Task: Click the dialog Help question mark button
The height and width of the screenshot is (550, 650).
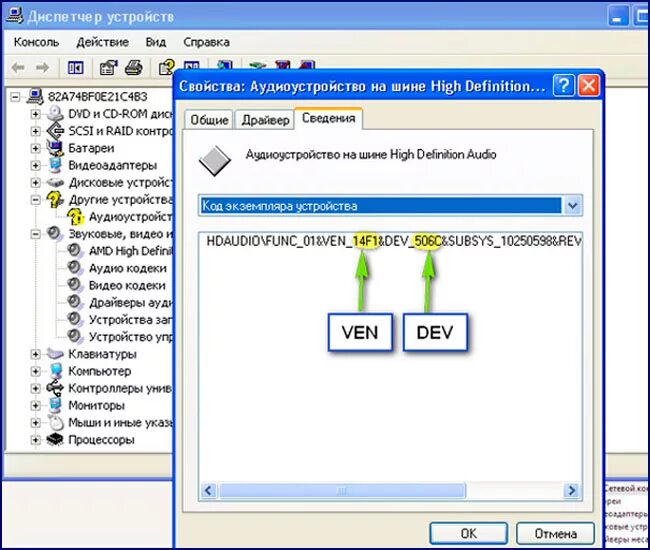Action: click(x=563, y=85)
